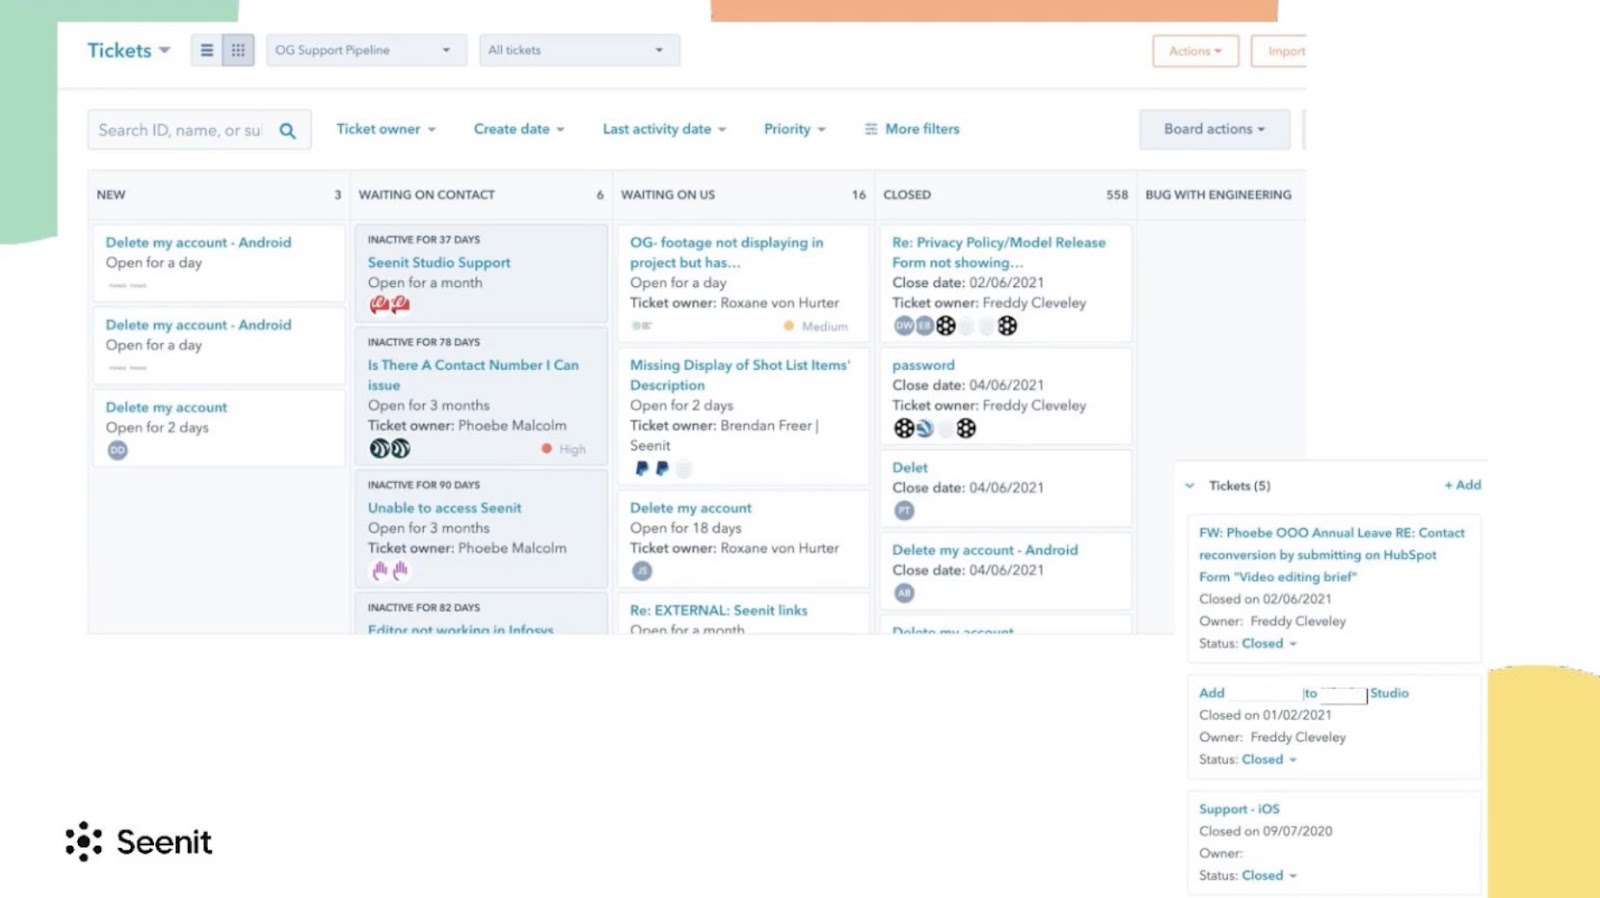1600x898 pixels.
Task: Click hand icon on Unable to access Seenit
Action: (x=380, y=570)
